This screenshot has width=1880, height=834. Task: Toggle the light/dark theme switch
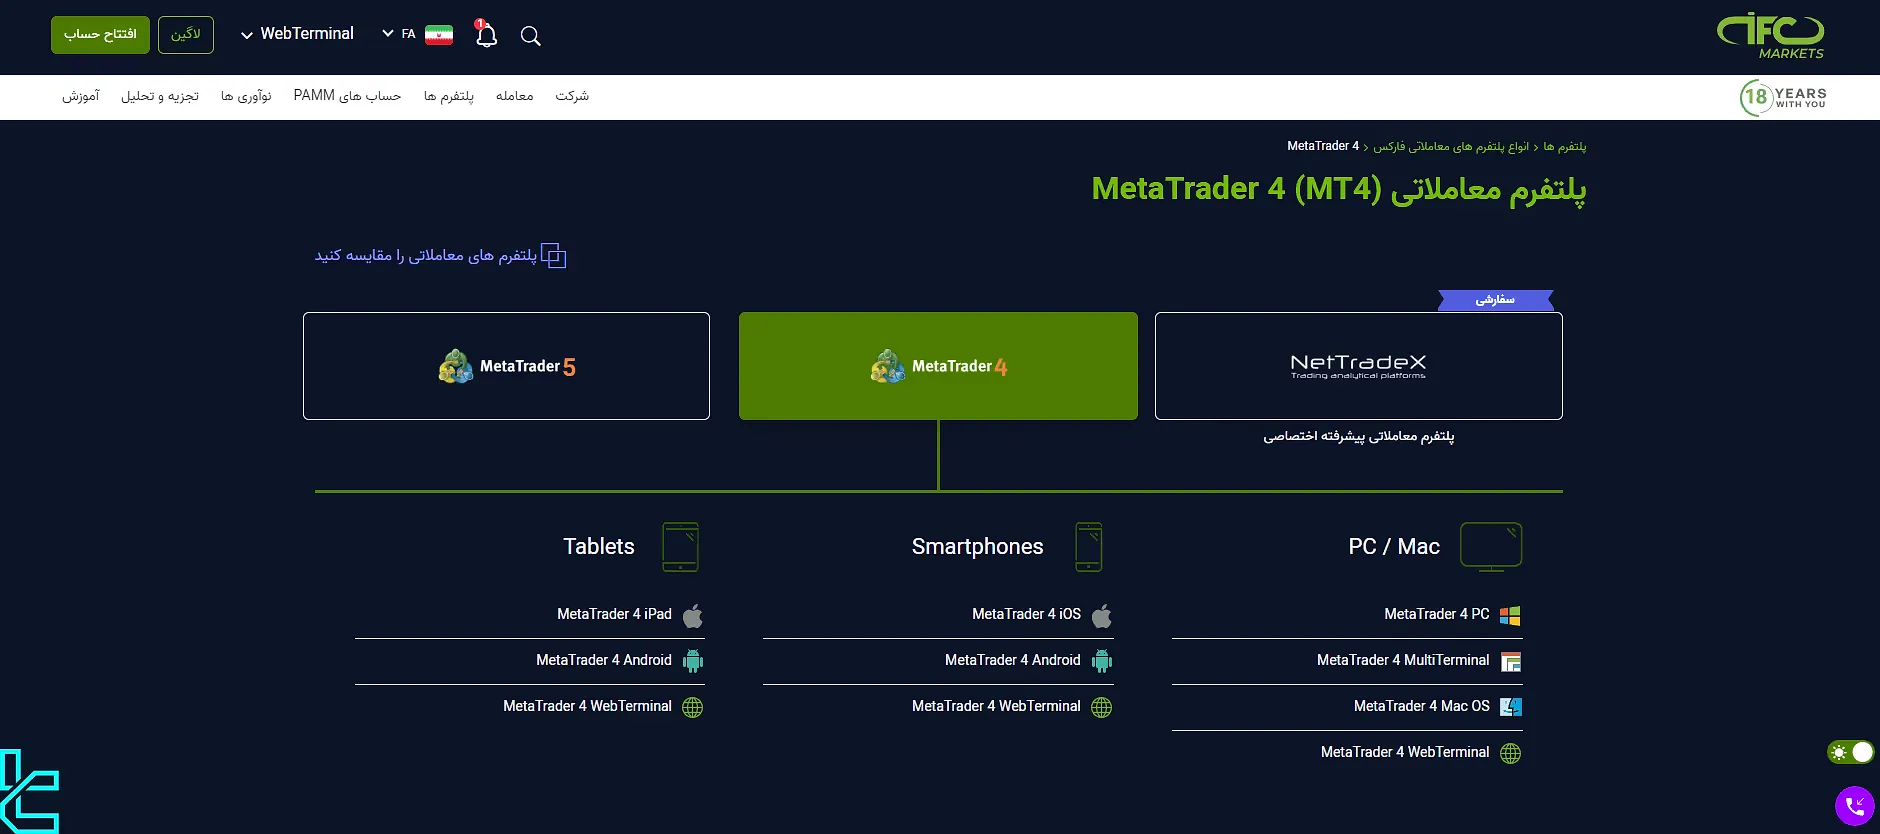[x=1850, y=752]
